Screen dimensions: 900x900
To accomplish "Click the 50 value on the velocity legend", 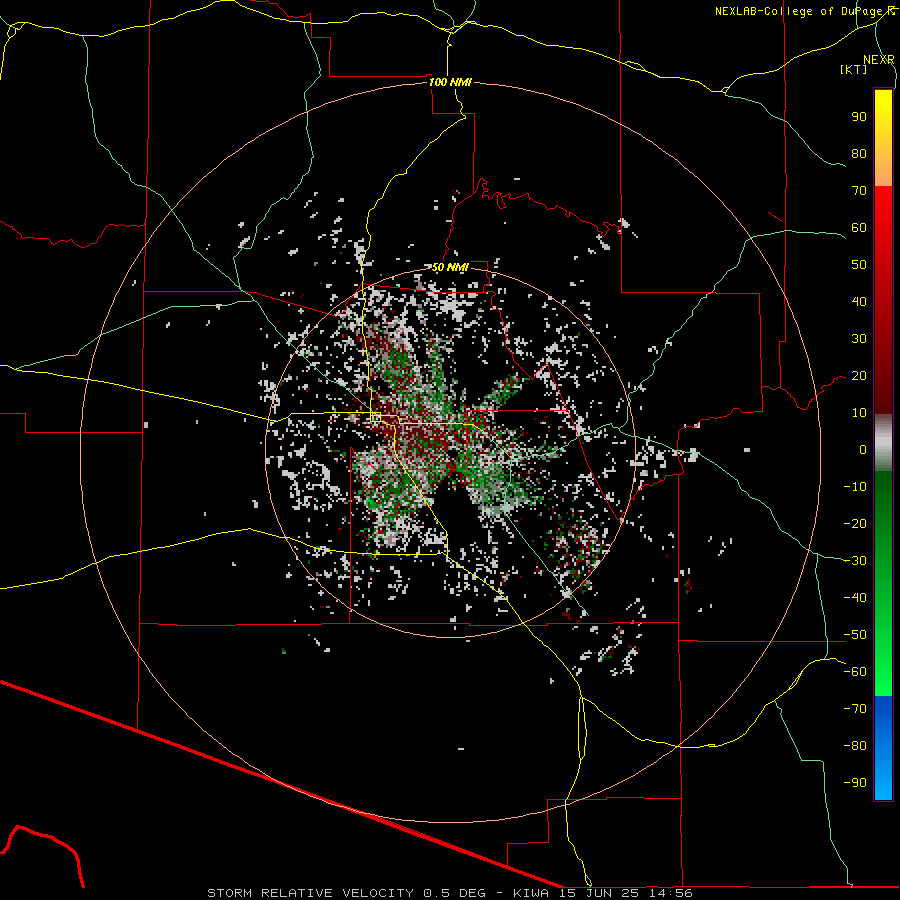I will (859, 265).
